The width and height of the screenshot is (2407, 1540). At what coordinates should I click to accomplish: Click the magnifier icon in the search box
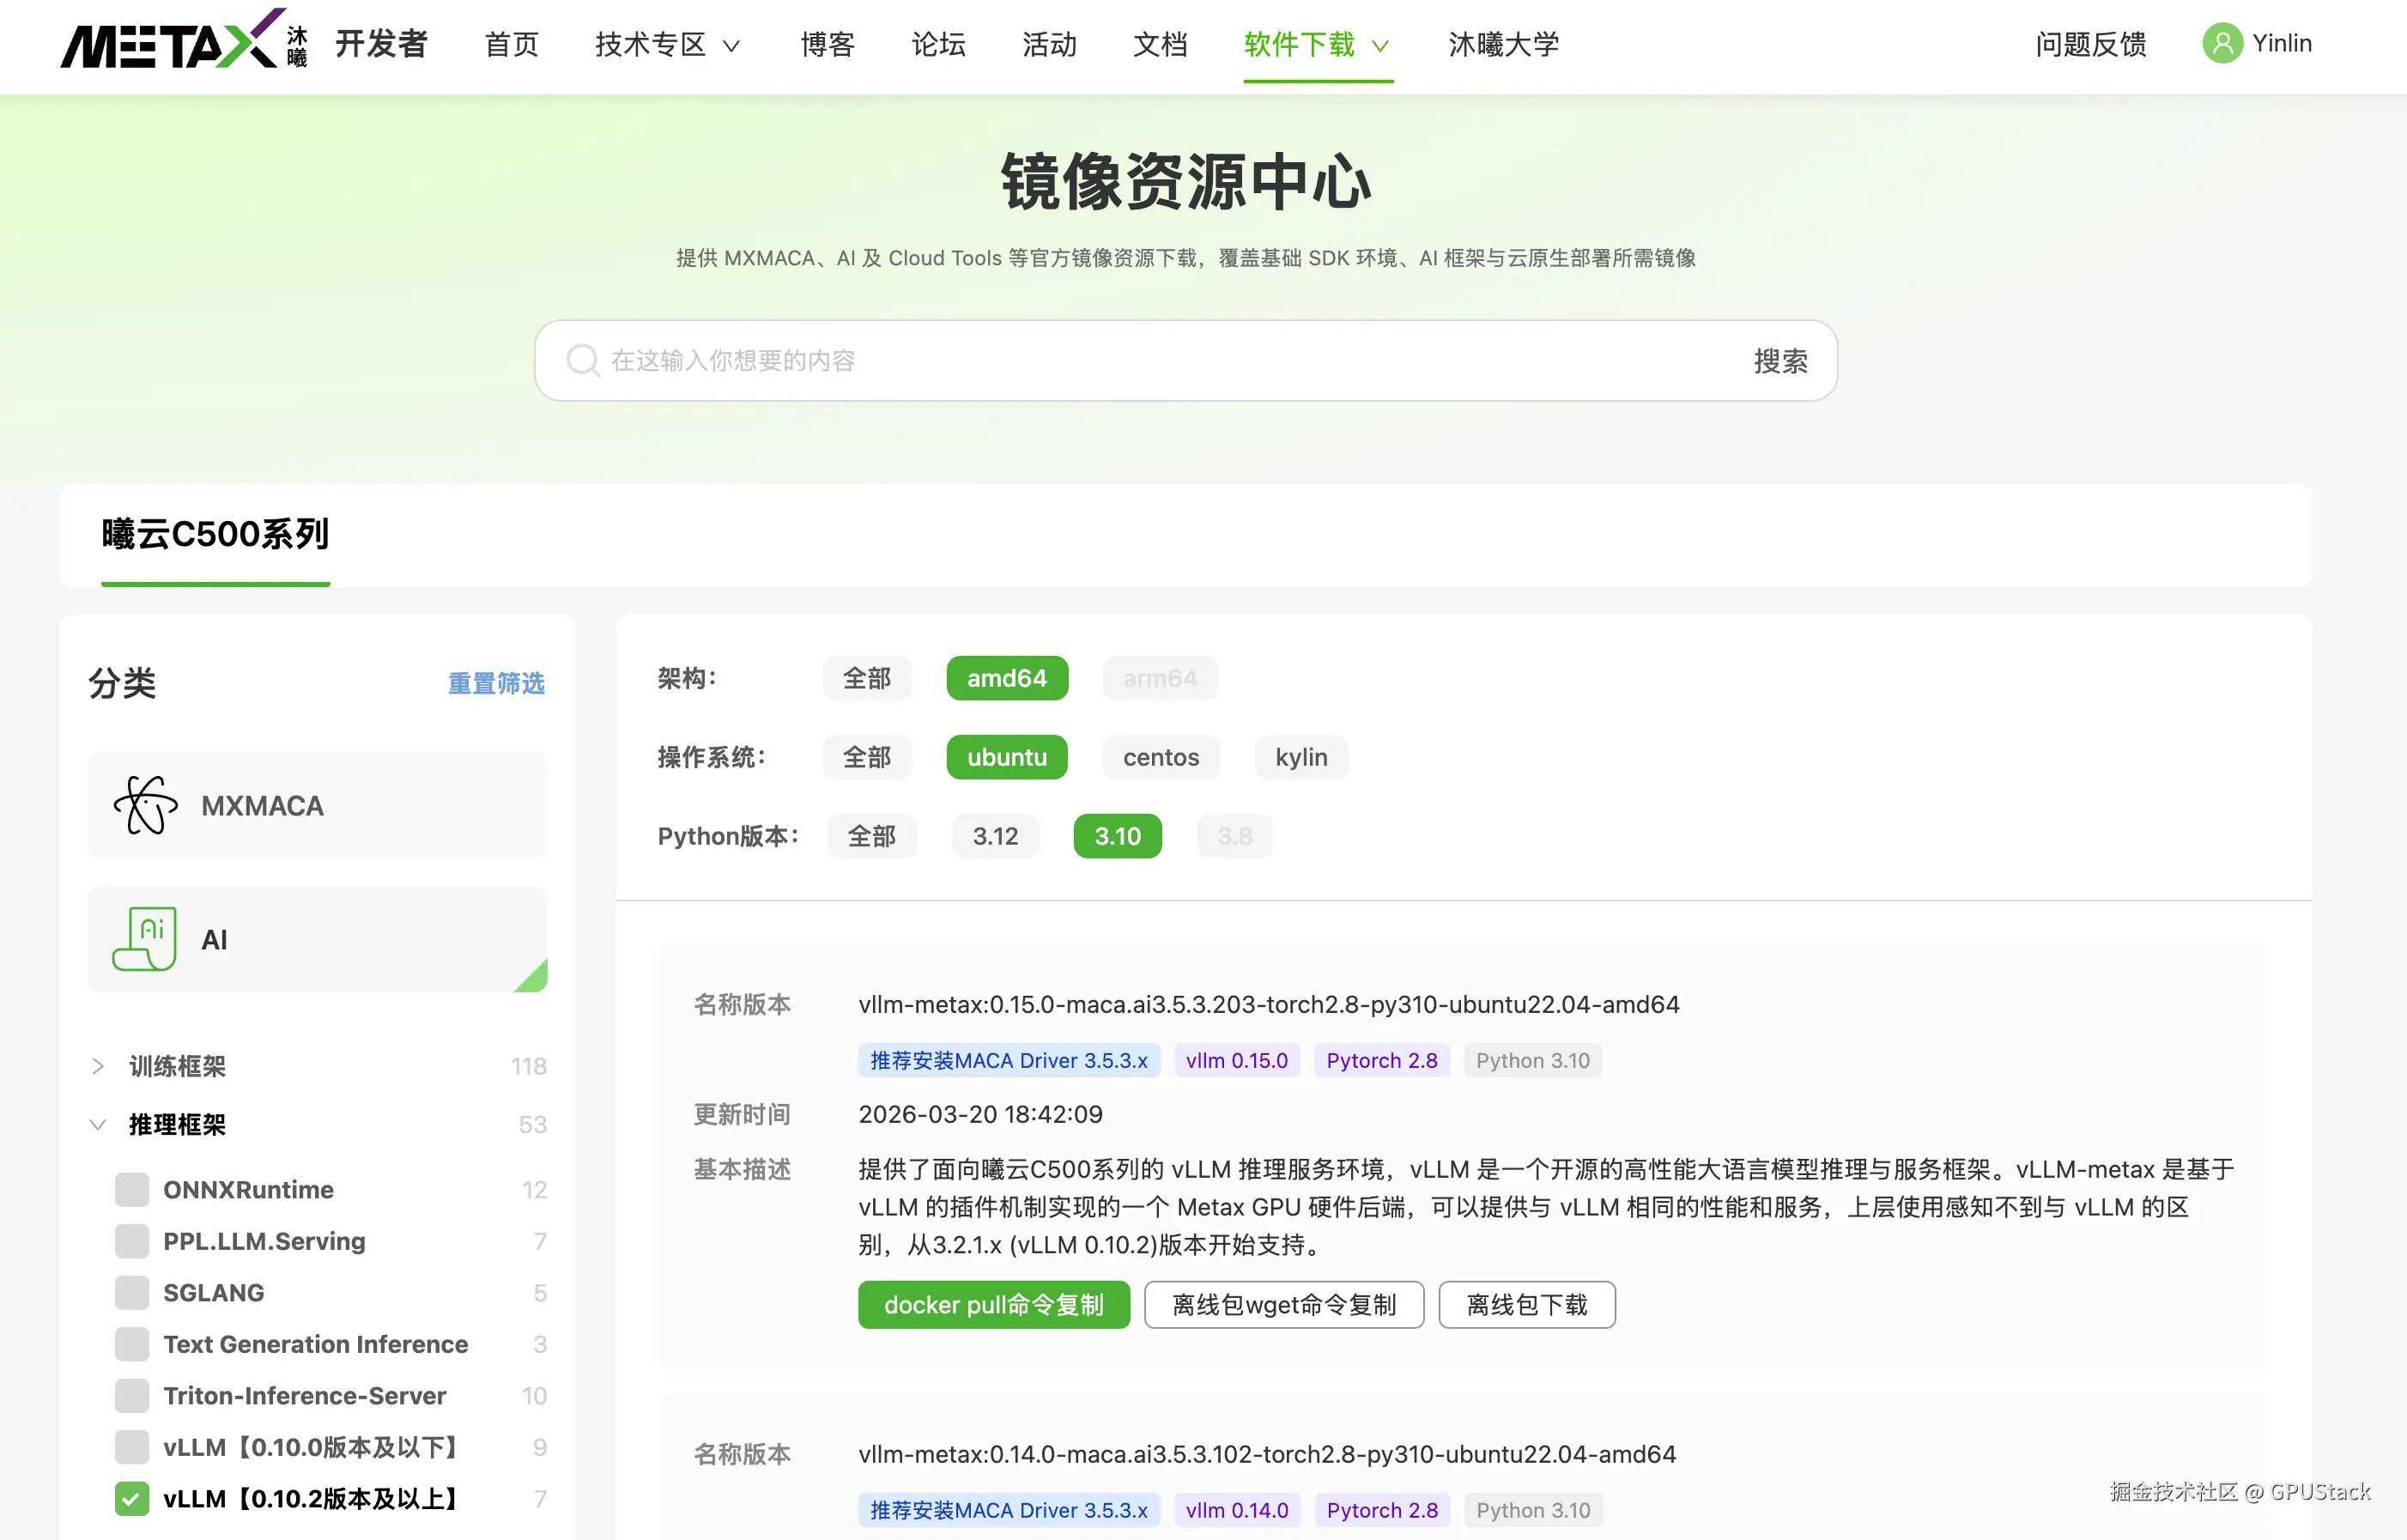pyautogui.click(x=582, y=360)
